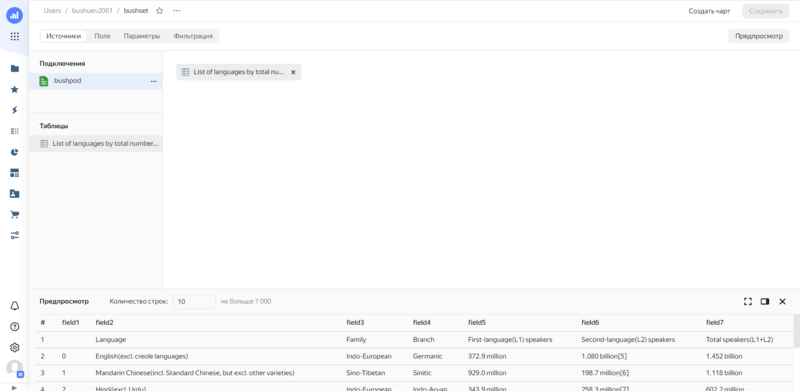This screenshot has height=391, width=800.
Task: Click the bushset breadcrumb title
Action: tap(136, 11)
